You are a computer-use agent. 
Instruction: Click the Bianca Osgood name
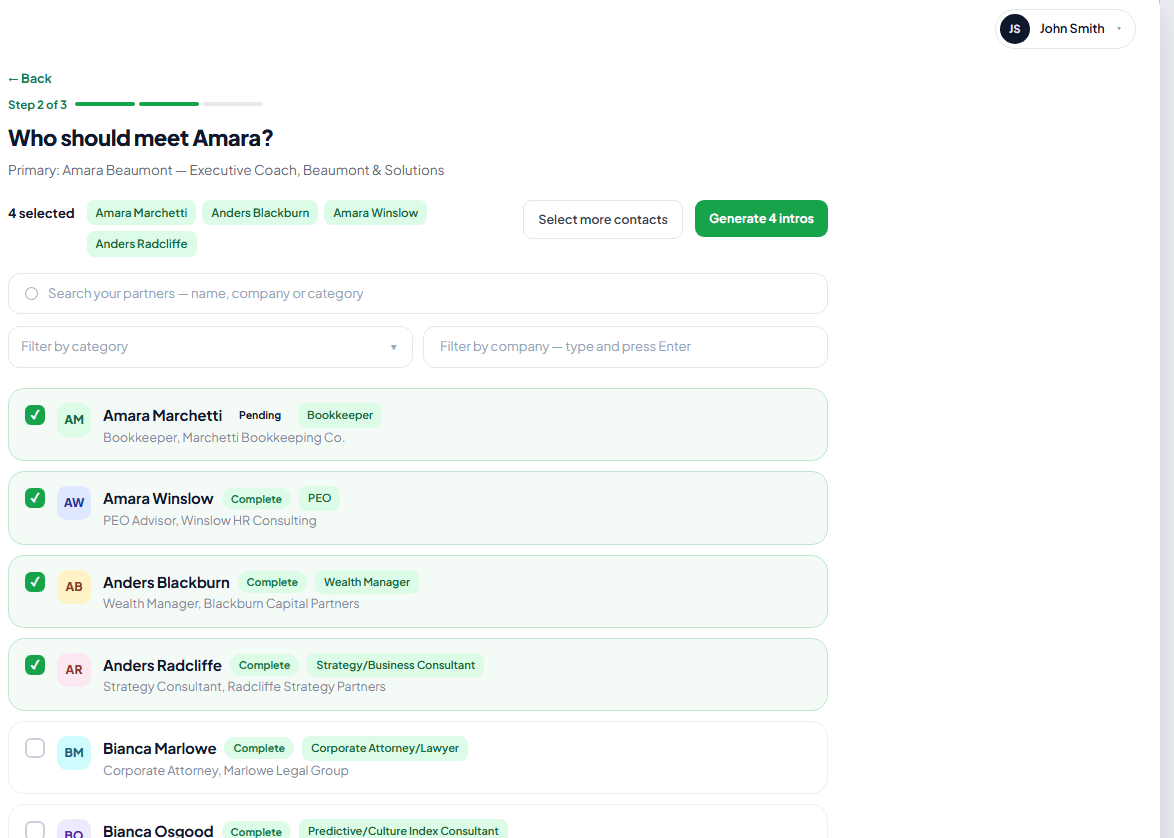[158, 831]
